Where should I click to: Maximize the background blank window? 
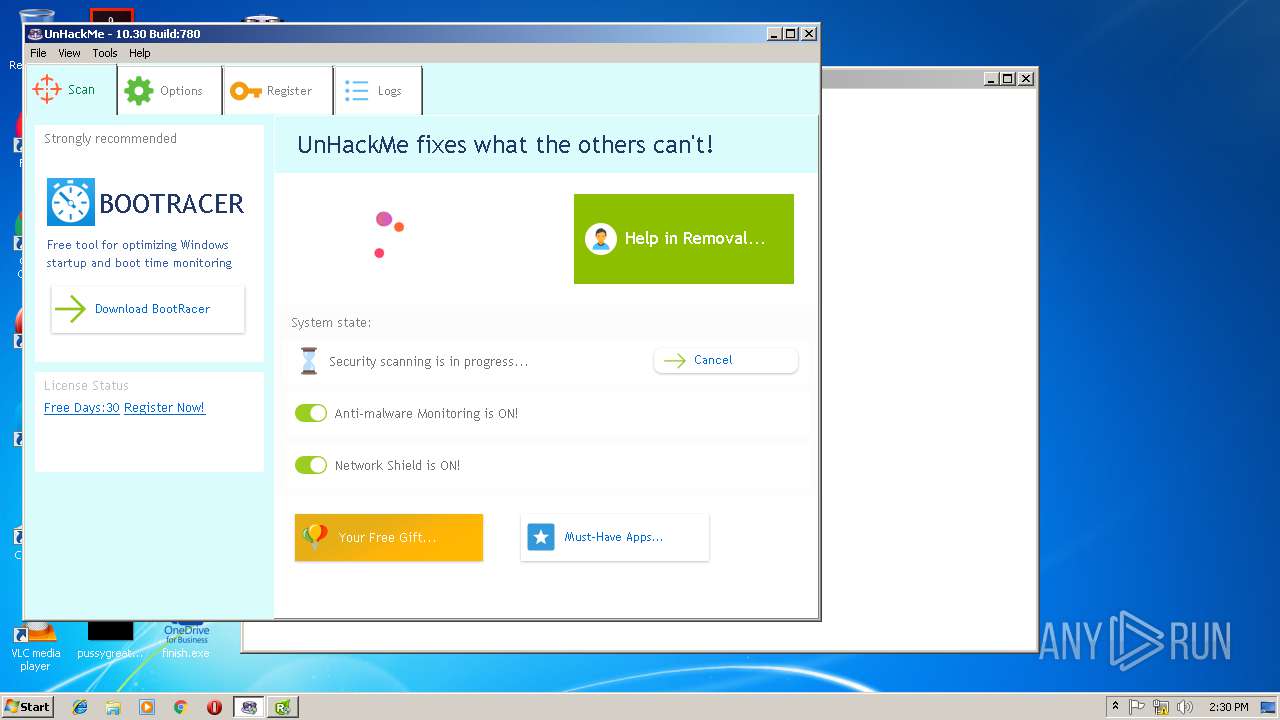(x=1008, y=79)
